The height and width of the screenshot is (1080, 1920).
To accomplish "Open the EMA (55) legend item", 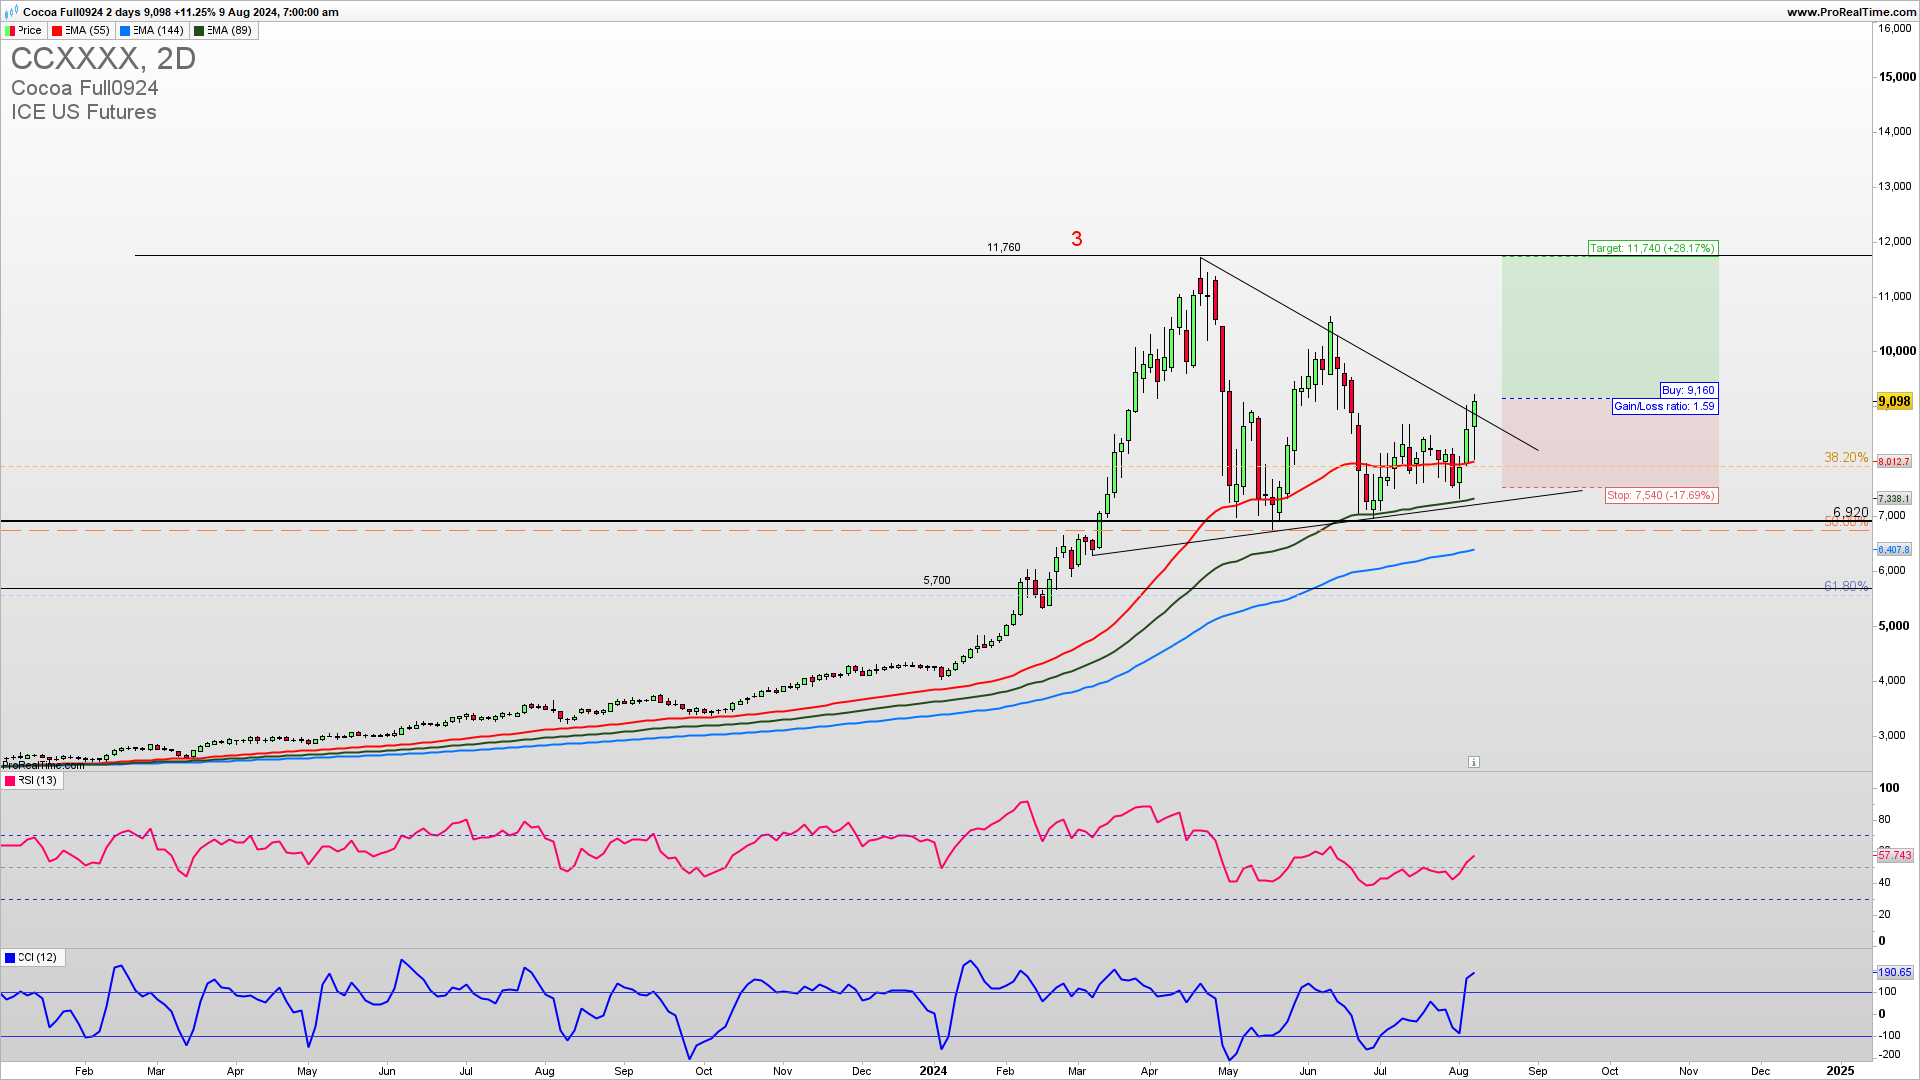I will 81,31.
